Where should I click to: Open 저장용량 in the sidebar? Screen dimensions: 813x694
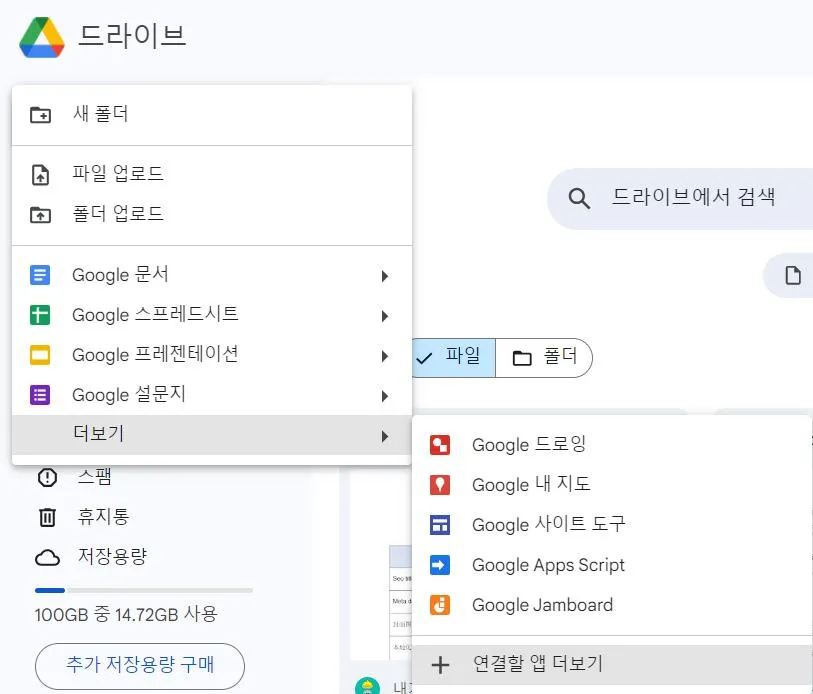point(113,557)
